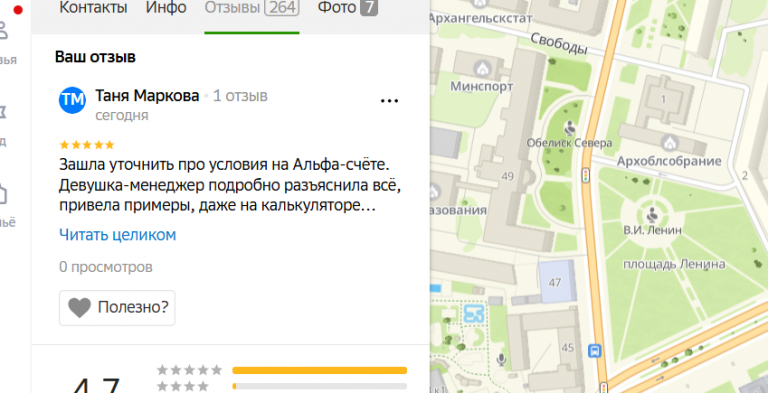This screenshot has height=393, width=768.
Task: Open Таня Маркова profile name
Action: (x=147, y=96)
